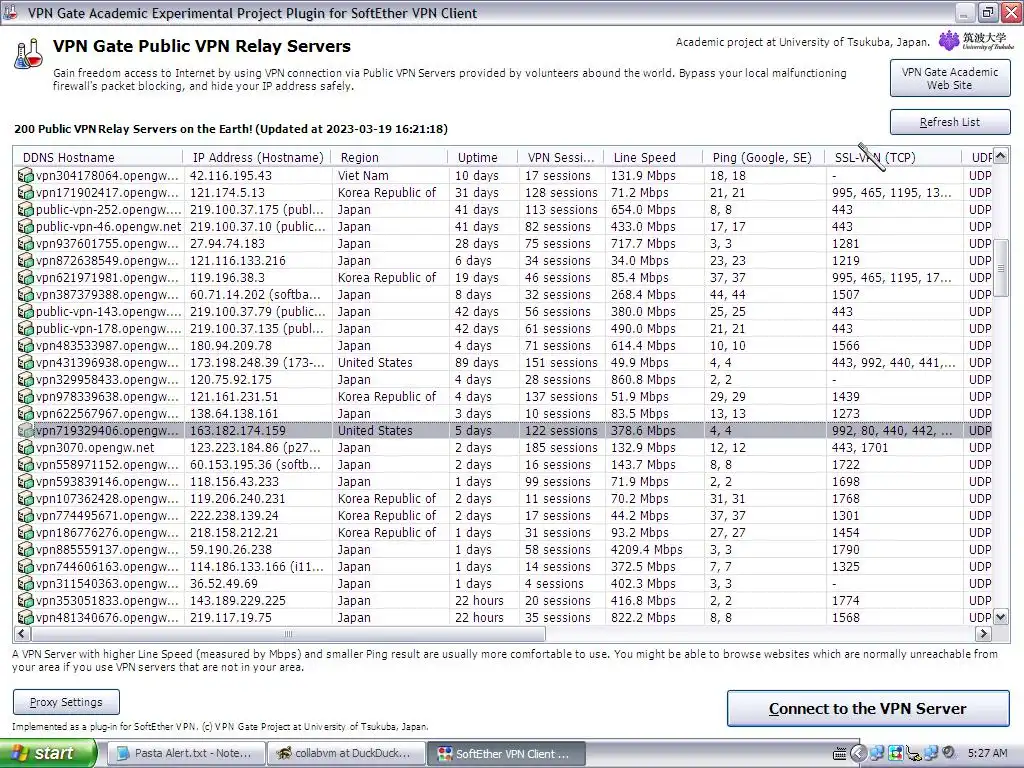Click server icon for vpn872638549 row
The width and height of the screenshot is (1024, 768).
point(25,261)
